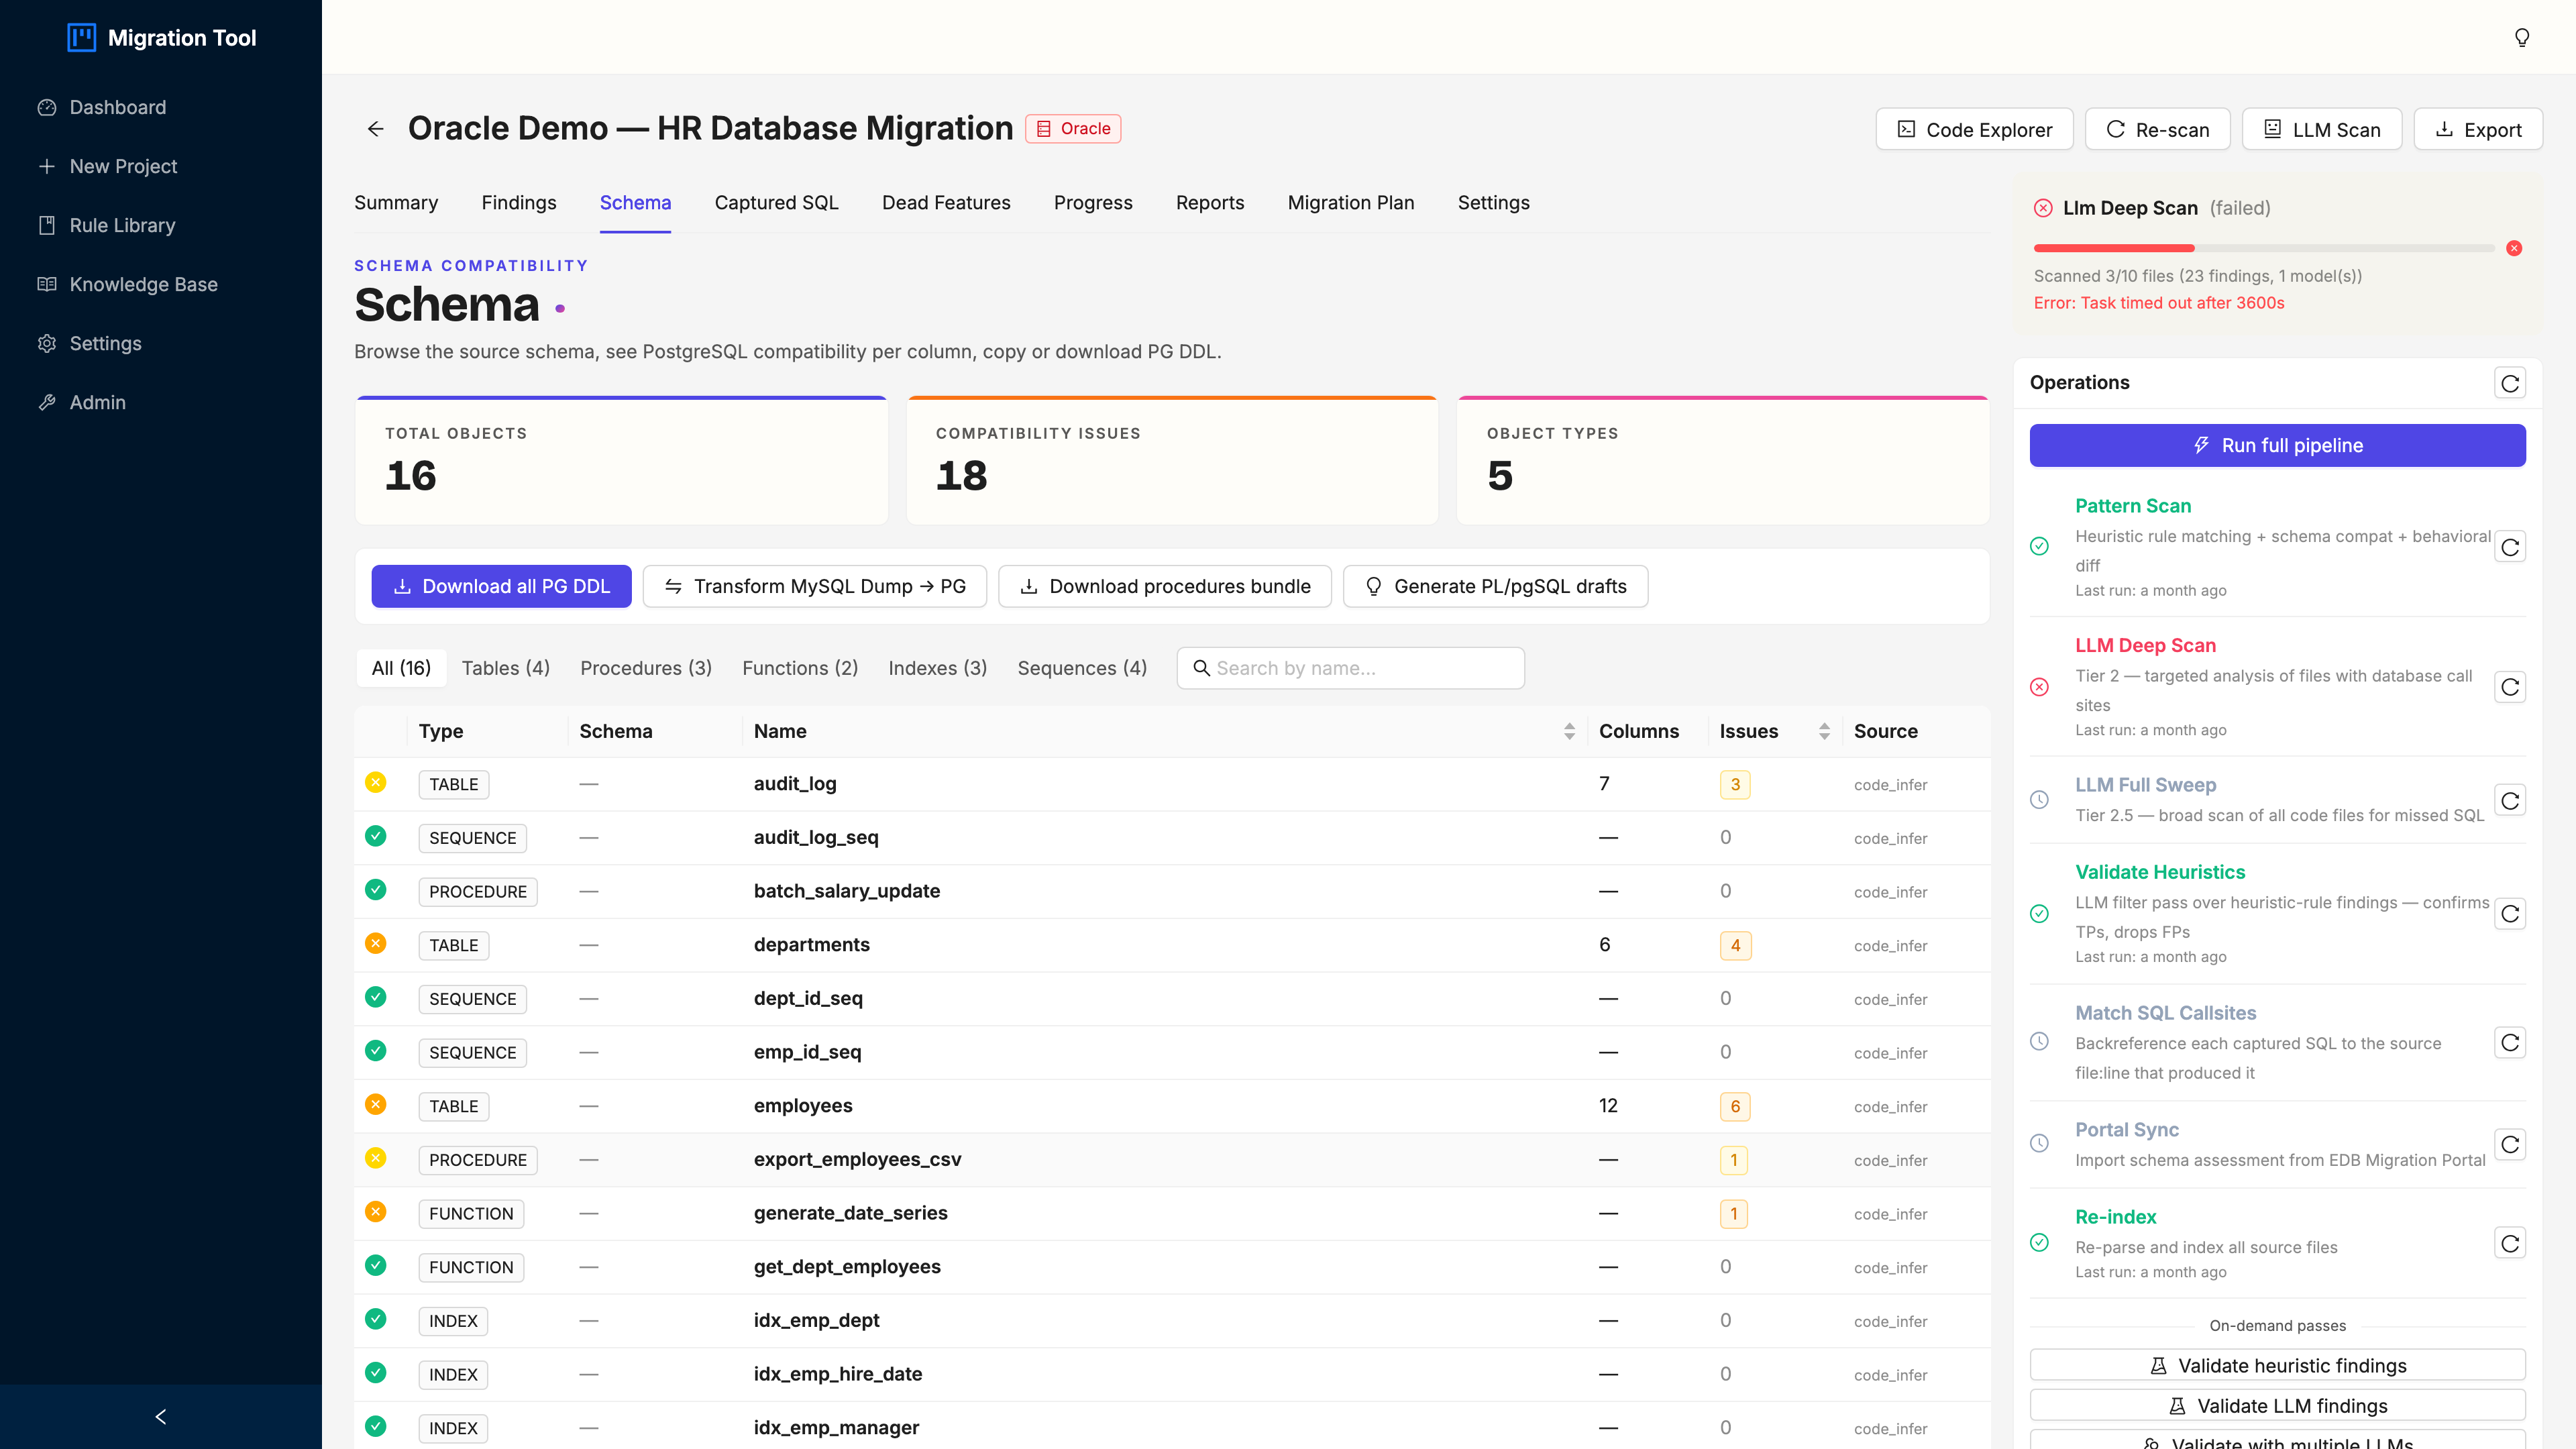This screenshot has width=2576, height=1449.
Task: Refresh the Operations panel
Action: tap(2510, 383)
